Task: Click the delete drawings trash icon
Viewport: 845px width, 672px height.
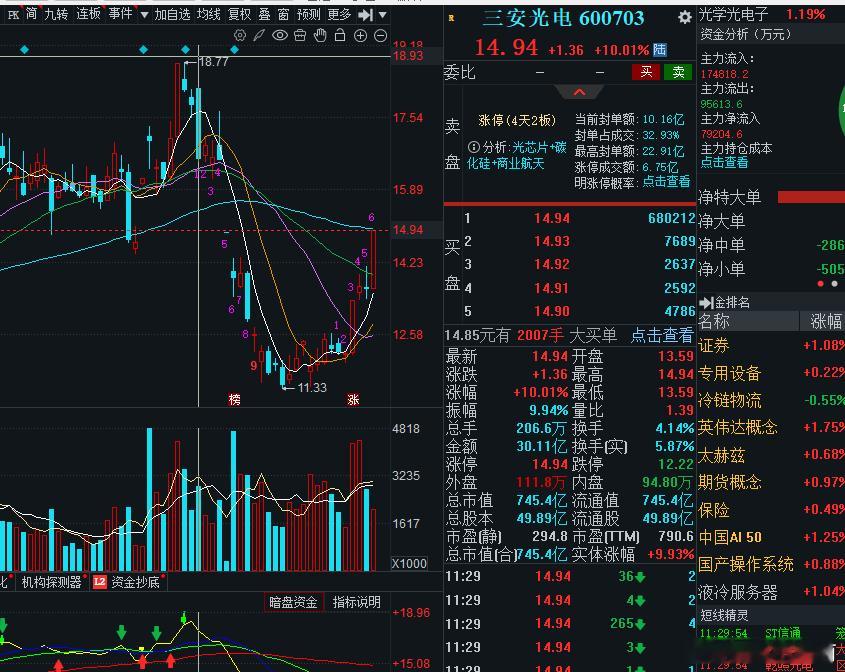Action: click(300, 35)
